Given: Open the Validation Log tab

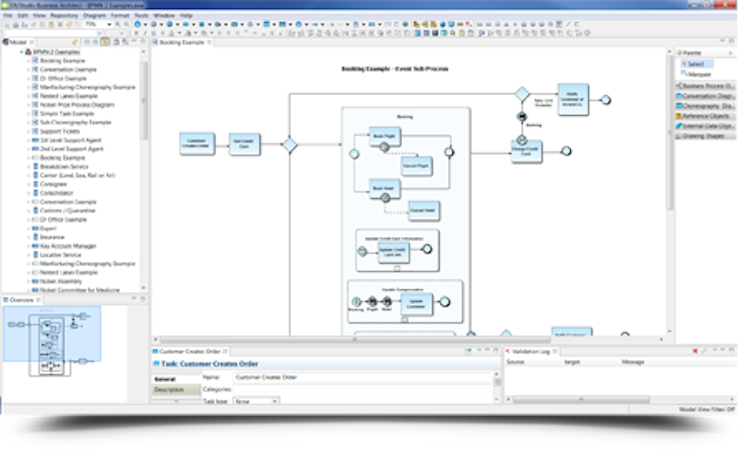Looking at the screenshot, I should [531, 352].
